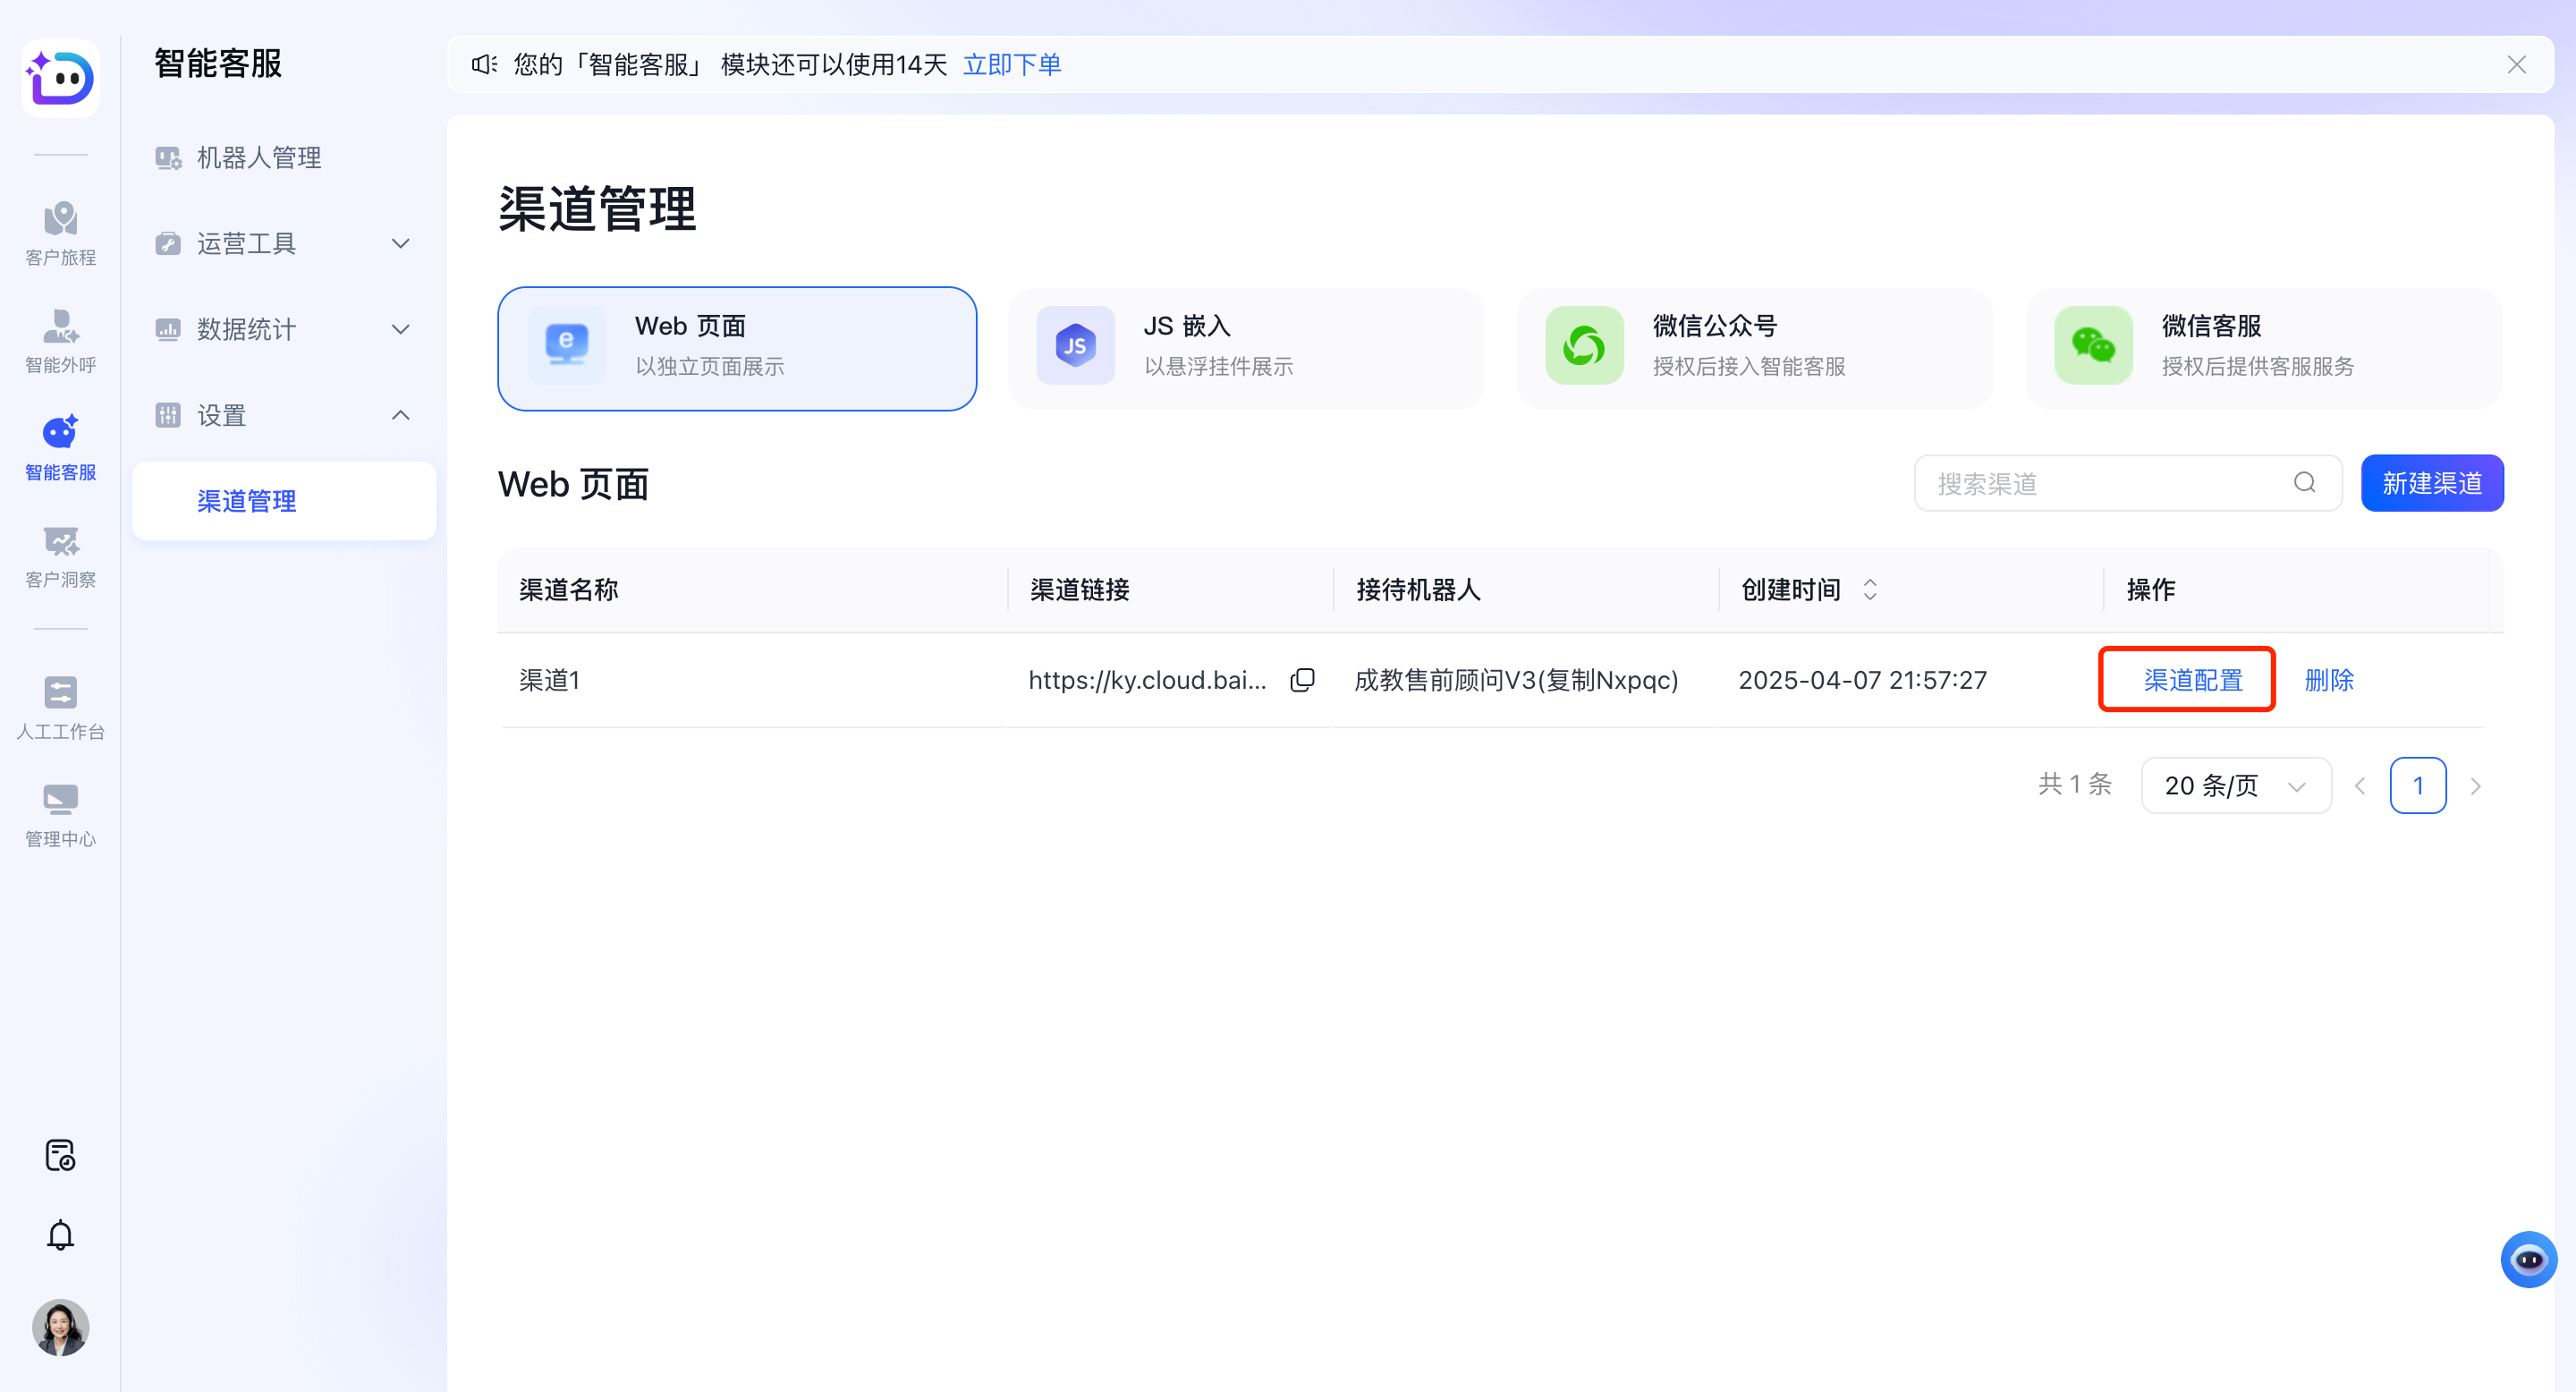This screenshot has height=1392, width=2576.
Task: Click the 搜索渠道 search field
Action: (x=2100, y=483)
